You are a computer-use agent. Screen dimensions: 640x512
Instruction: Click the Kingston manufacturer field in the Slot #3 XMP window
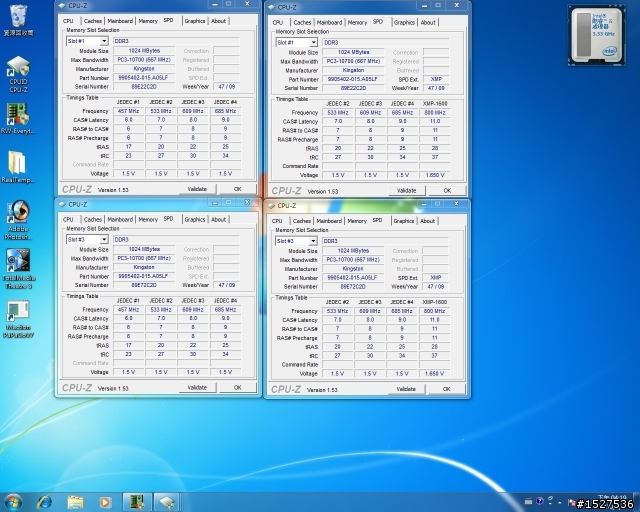click(x=353, y=269)
